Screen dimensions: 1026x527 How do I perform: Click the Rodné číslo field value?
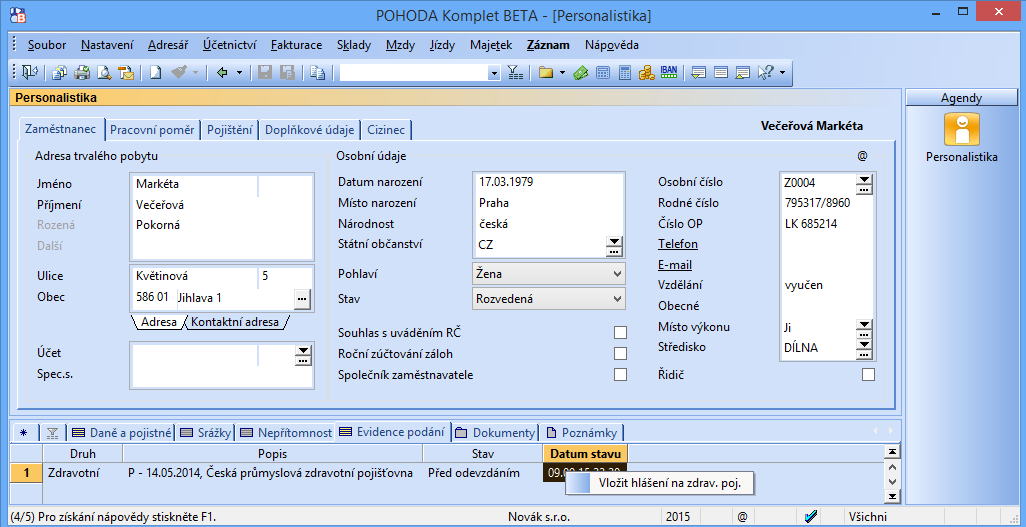coord(817,203)
